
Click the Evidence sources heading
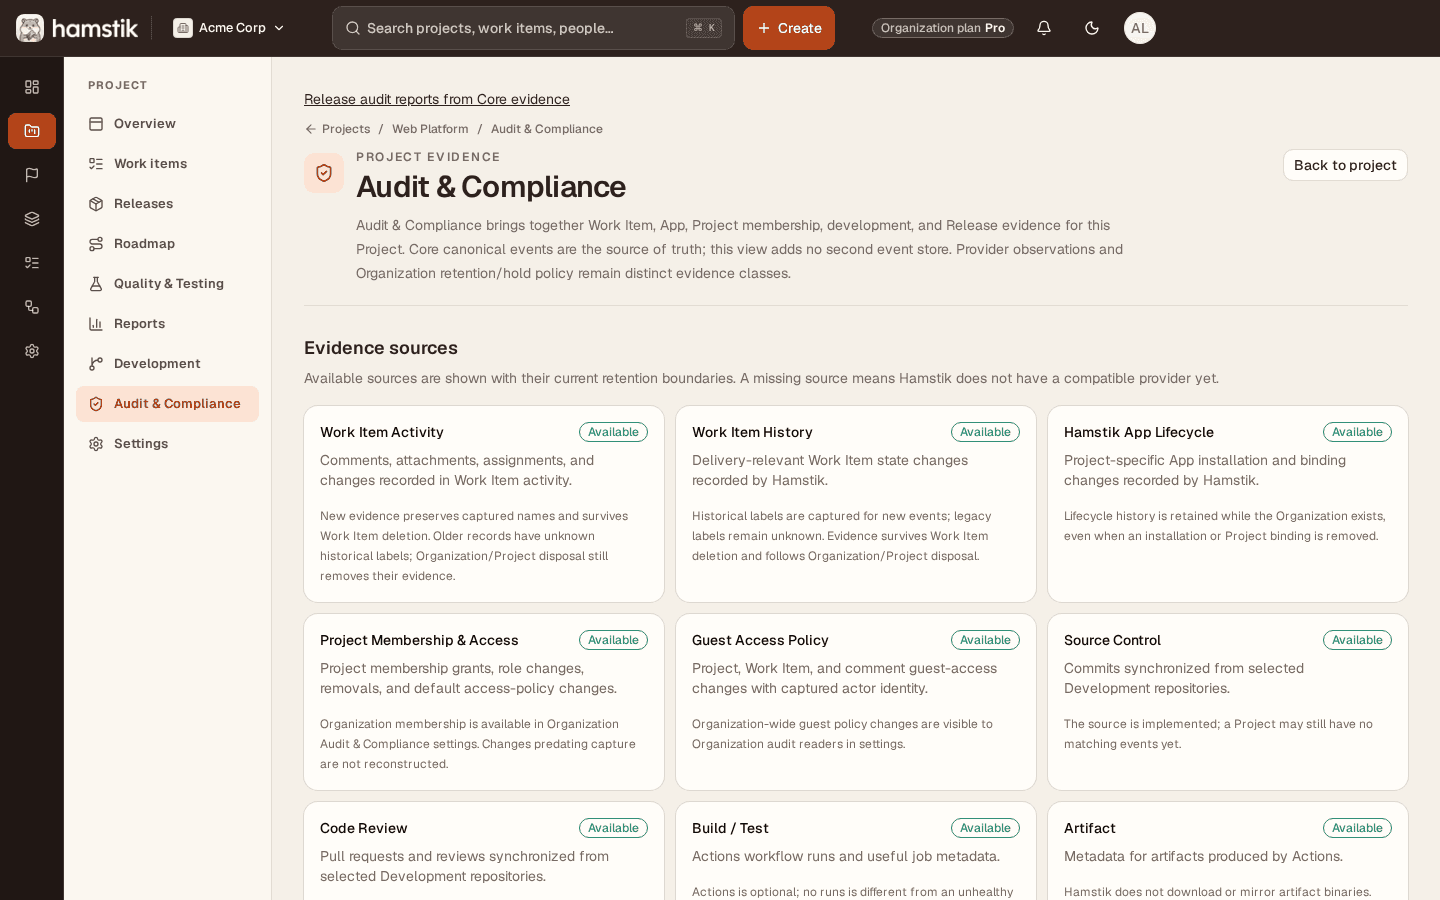pos(381,348)
